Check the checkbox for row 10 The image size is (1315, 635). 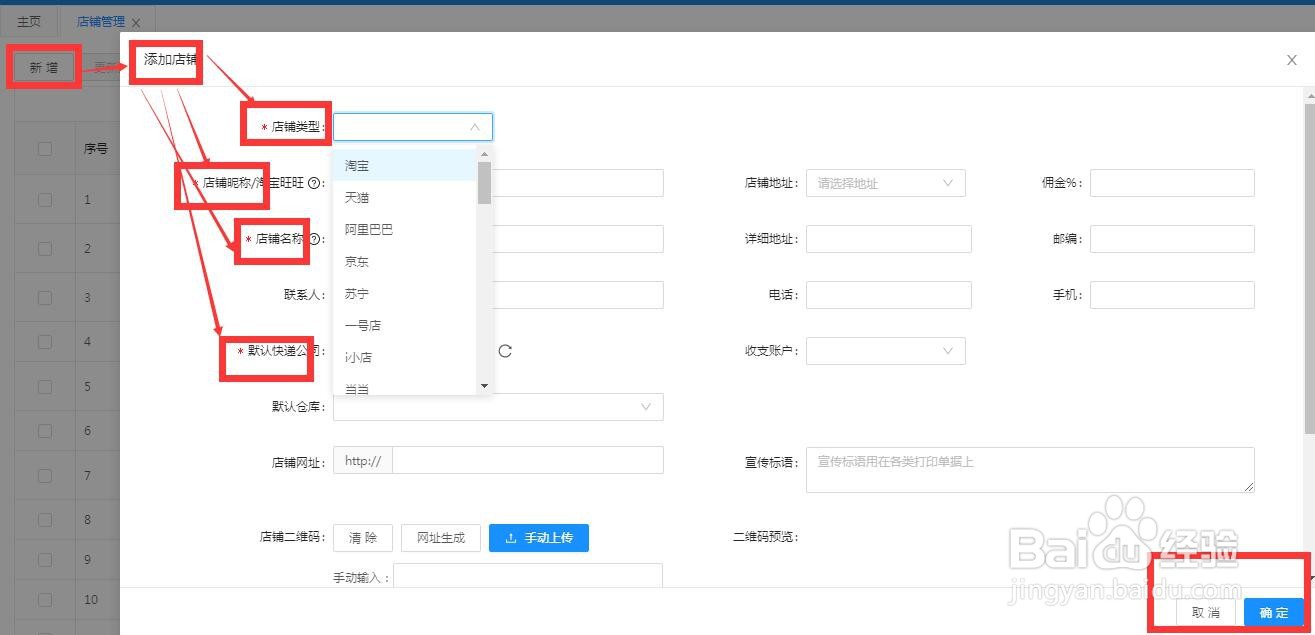point(45,600)
